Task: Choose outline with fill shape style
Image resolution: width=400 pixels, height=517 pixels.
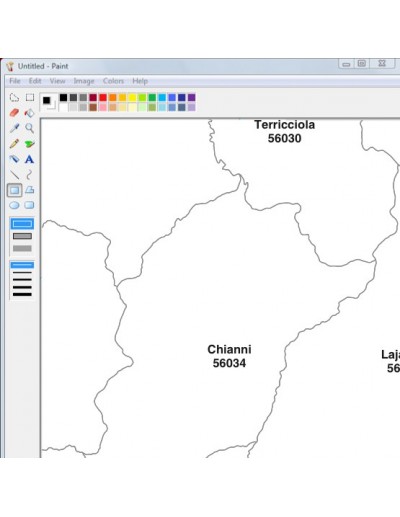Action: pos(22,236)
